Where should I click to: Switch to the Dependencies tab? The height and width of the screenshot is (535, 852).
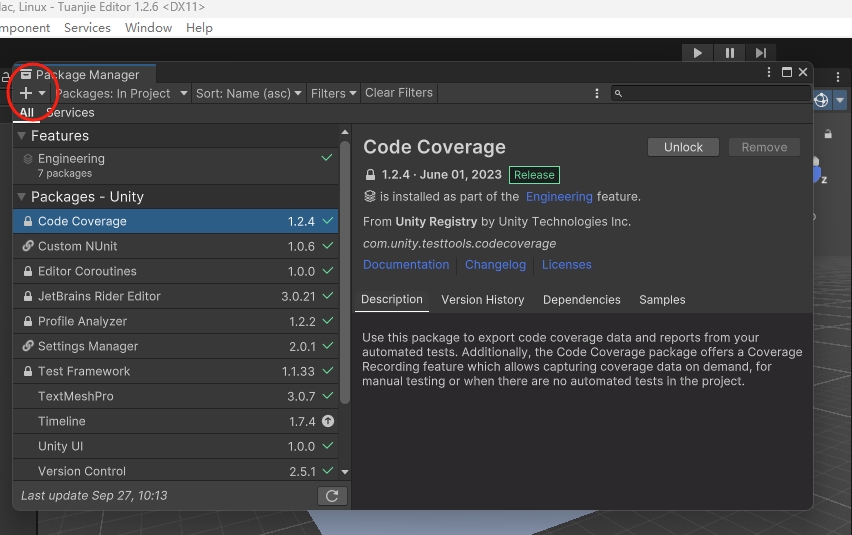[x=581, y=300]
